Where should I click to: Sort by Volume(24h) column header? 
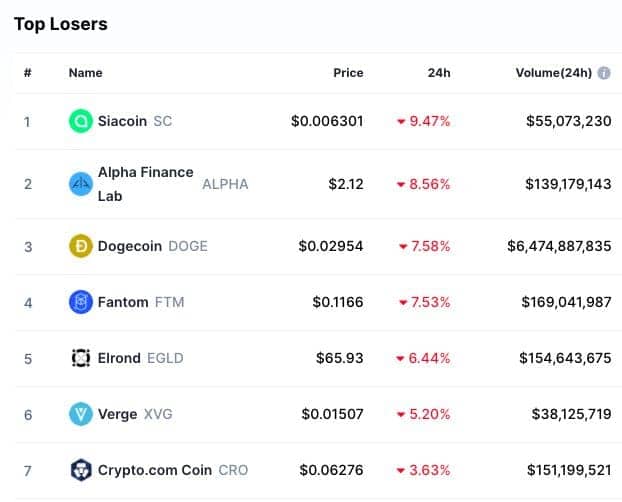click(x=554, y=73)
